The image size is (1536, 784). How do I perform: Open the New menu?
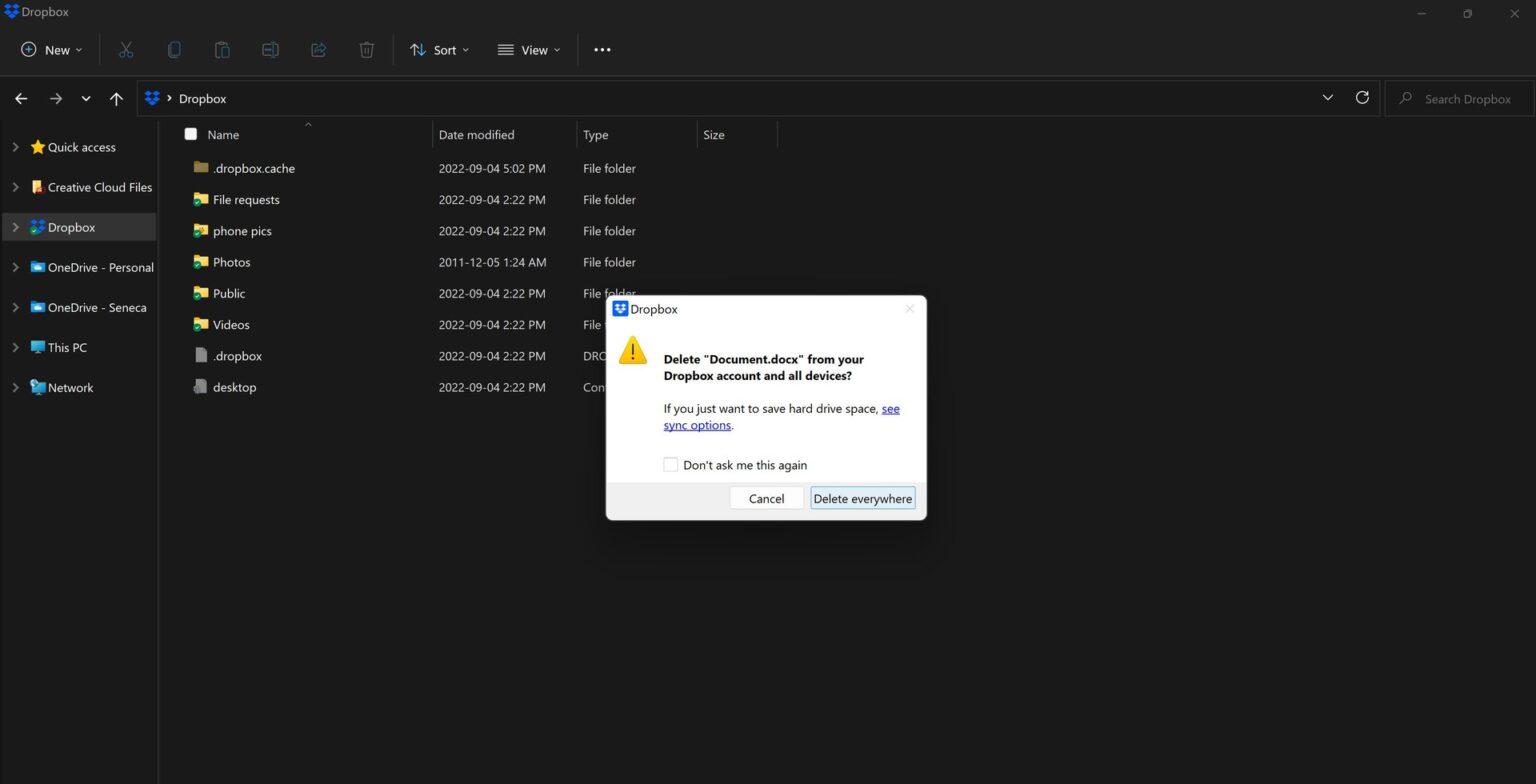coord(49,49)
